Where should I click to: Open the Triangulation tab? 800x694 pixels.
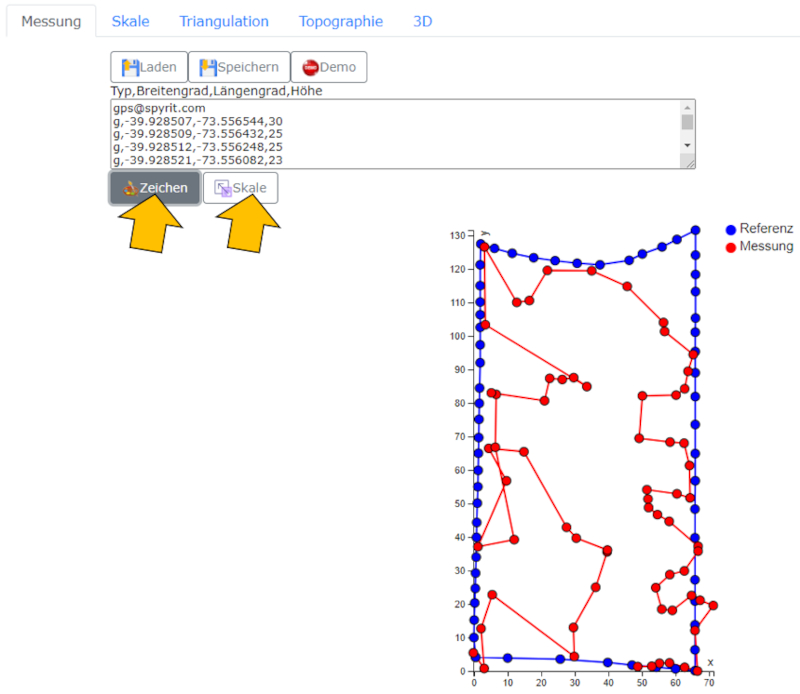[x=224, y=21]
